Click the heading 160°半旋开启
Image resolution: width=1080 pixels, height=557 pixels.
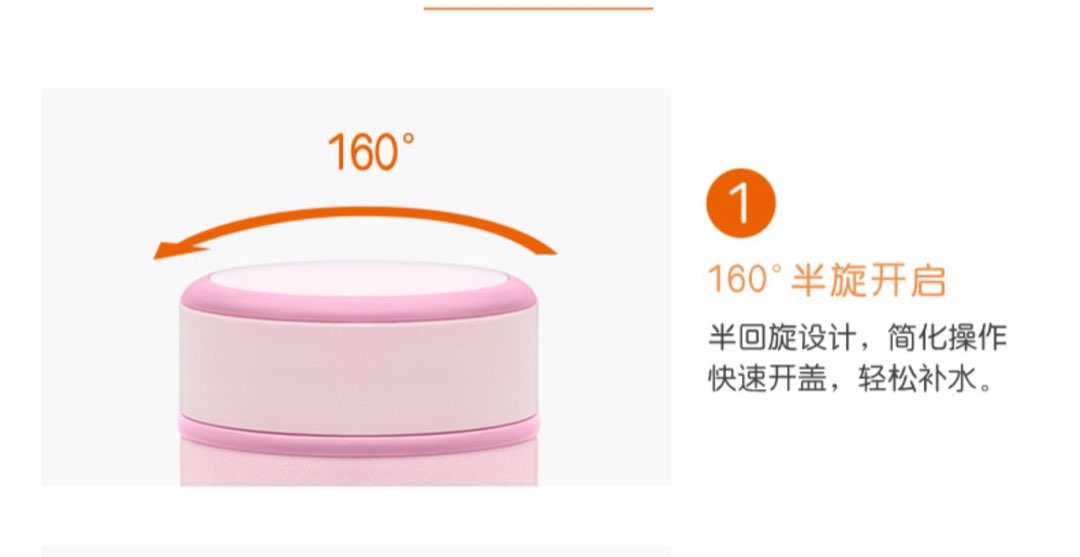pos(827,280)
